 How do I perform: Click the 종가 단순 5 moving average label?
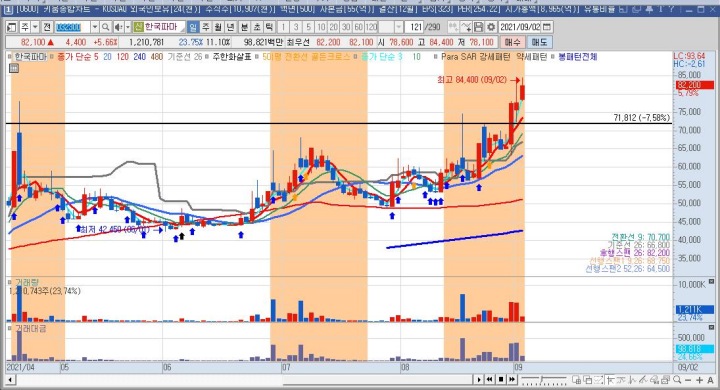(x=78, y=57)
